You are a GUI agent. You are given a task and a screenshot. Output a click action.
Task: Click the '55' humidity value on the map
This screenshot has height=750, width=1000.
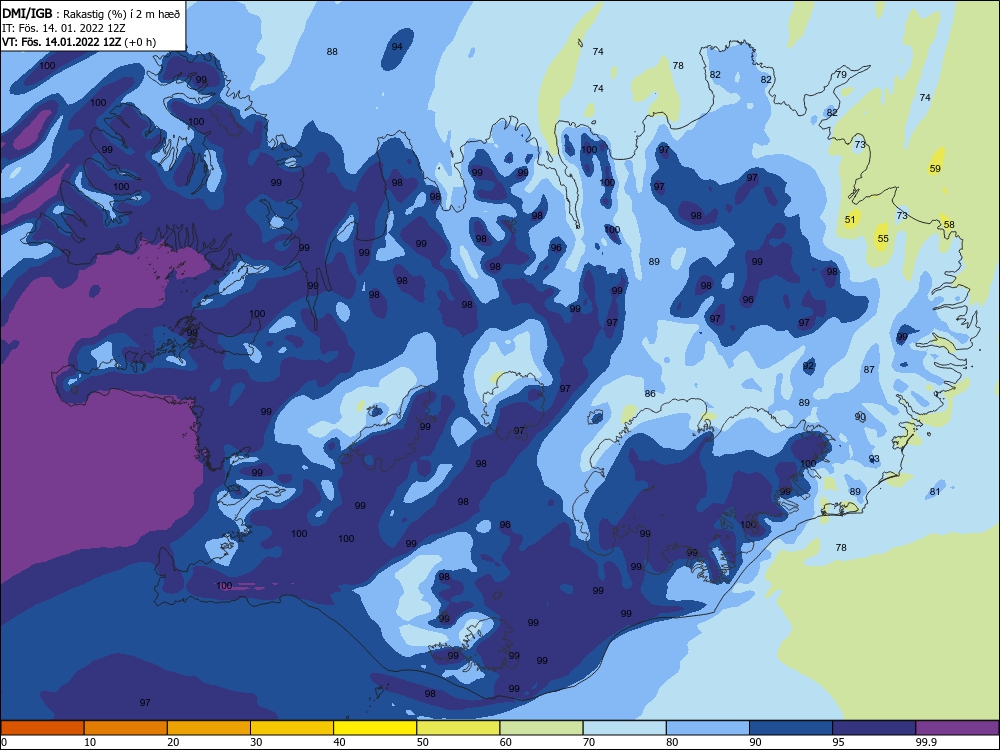(883, 239)
